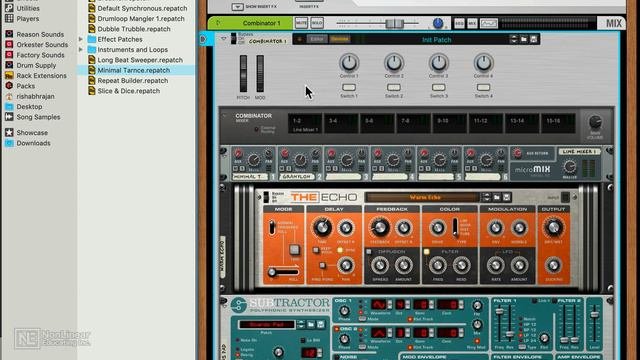This screenshot has width=640, height=360.
Task: Click The Echo patch select arrows
Action: [x=486, y=197]
